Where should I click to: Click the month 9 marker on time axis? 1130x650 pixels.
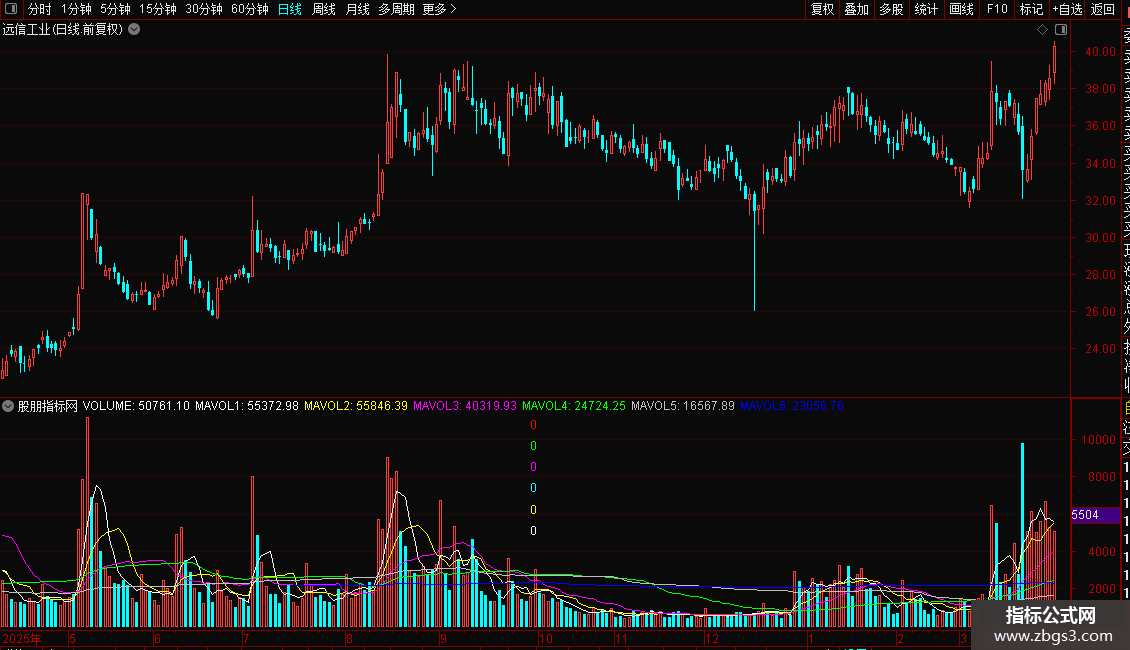click(x=443, y=638)
